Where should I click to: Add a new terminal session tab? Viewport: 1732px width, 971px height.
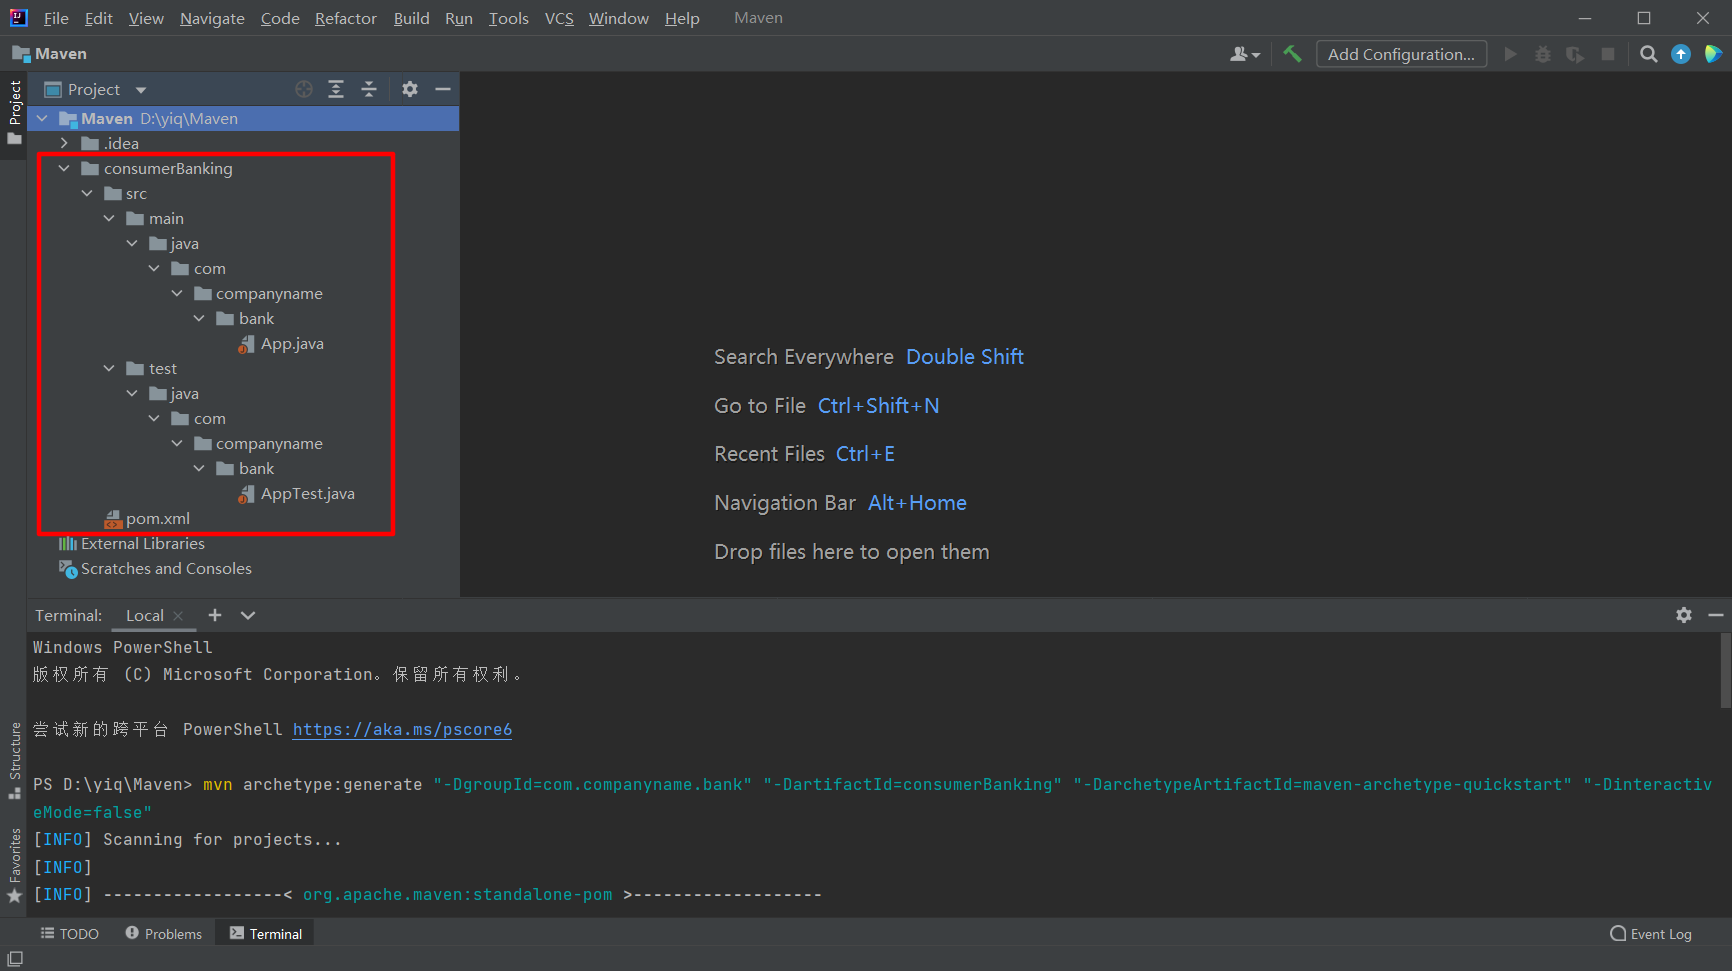point(215,615)
